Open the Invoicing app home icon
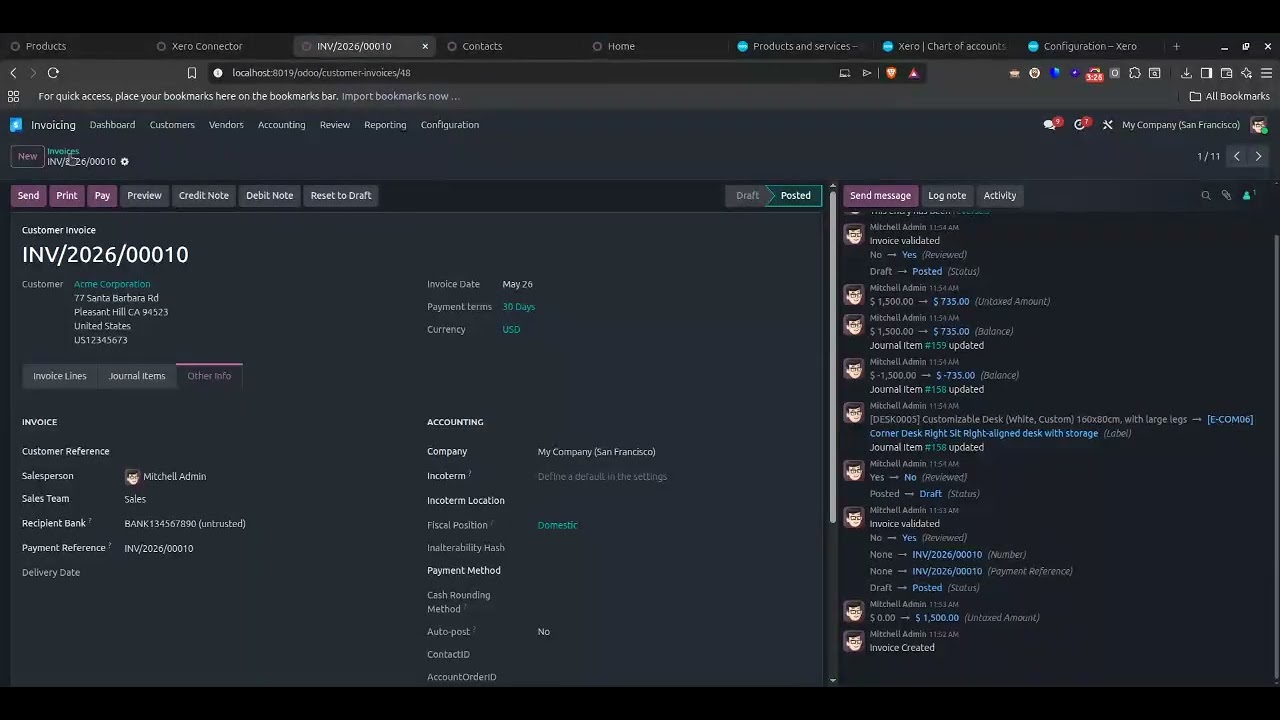 click(16, 125)
